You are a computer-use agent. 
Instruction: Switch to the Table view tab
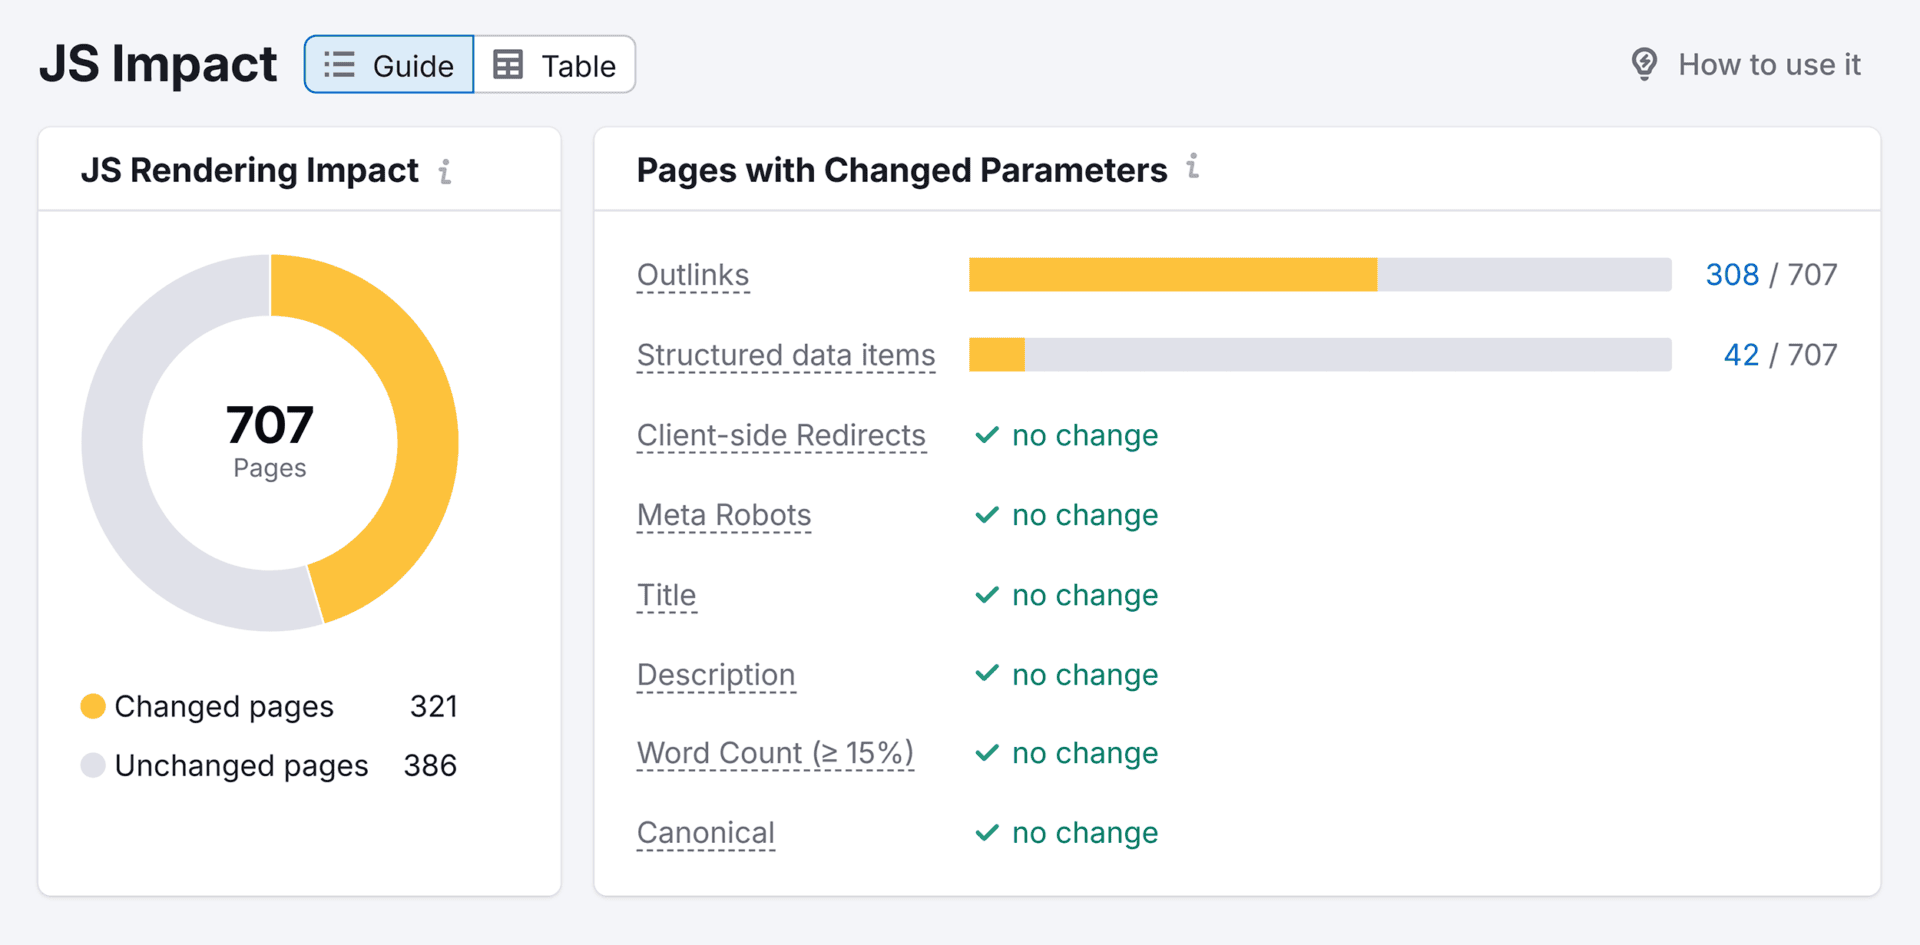555,65
